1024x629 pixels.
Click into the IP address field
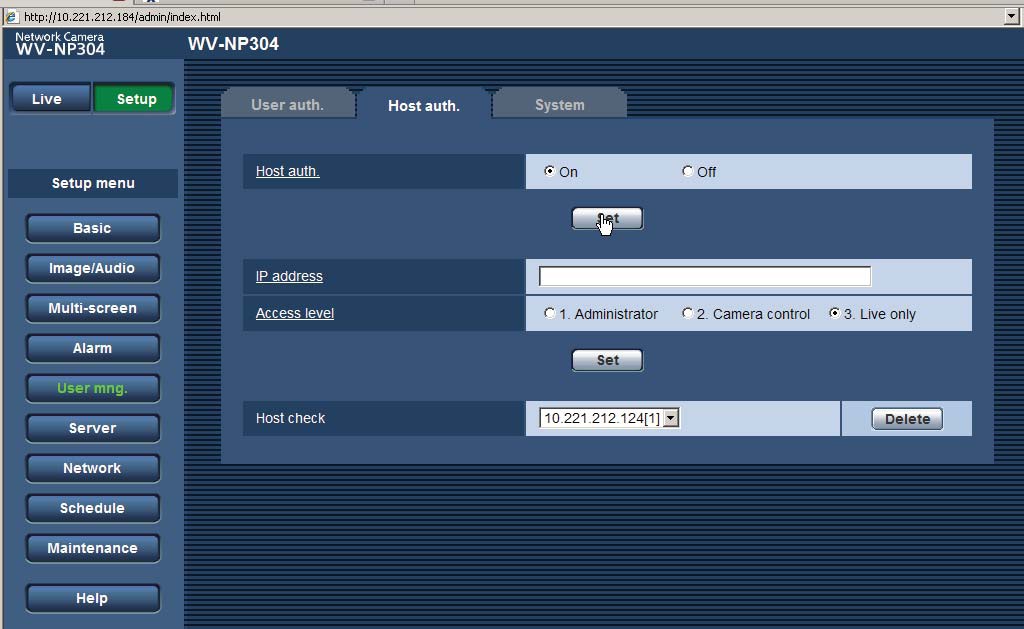704,276
